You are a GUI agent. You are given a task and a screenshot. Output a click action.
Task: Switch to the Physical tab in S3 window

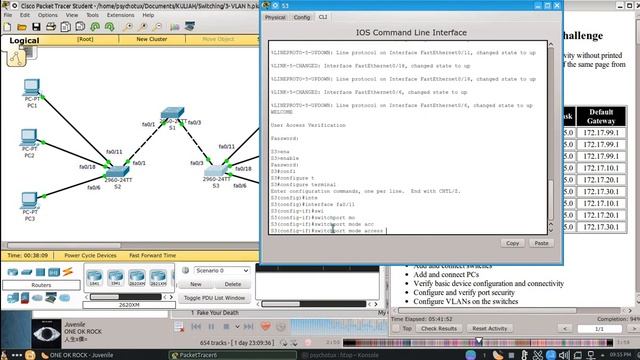coord(275,17)
